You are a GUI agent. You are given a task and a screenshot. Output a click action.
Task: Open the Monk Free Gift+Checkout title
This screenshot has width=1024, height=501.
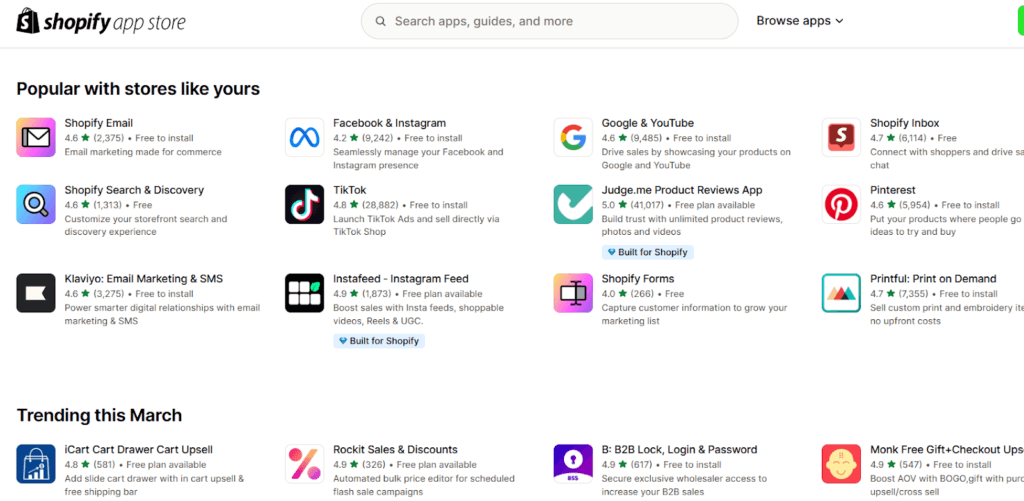[x=946, y=449]
